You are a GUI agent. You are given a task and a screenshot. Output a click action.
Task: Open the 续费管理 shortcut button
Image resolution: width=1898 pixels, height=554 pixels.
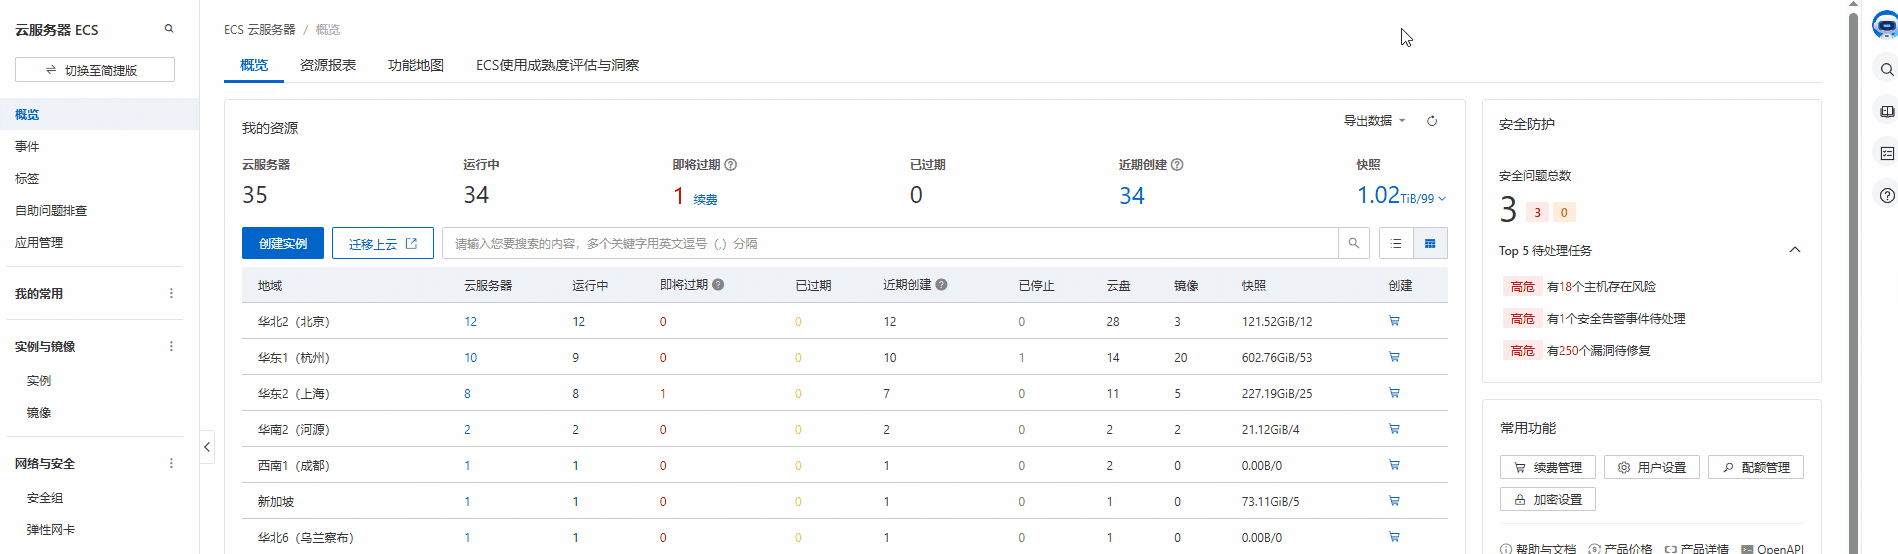click(x=1548, y=467)
